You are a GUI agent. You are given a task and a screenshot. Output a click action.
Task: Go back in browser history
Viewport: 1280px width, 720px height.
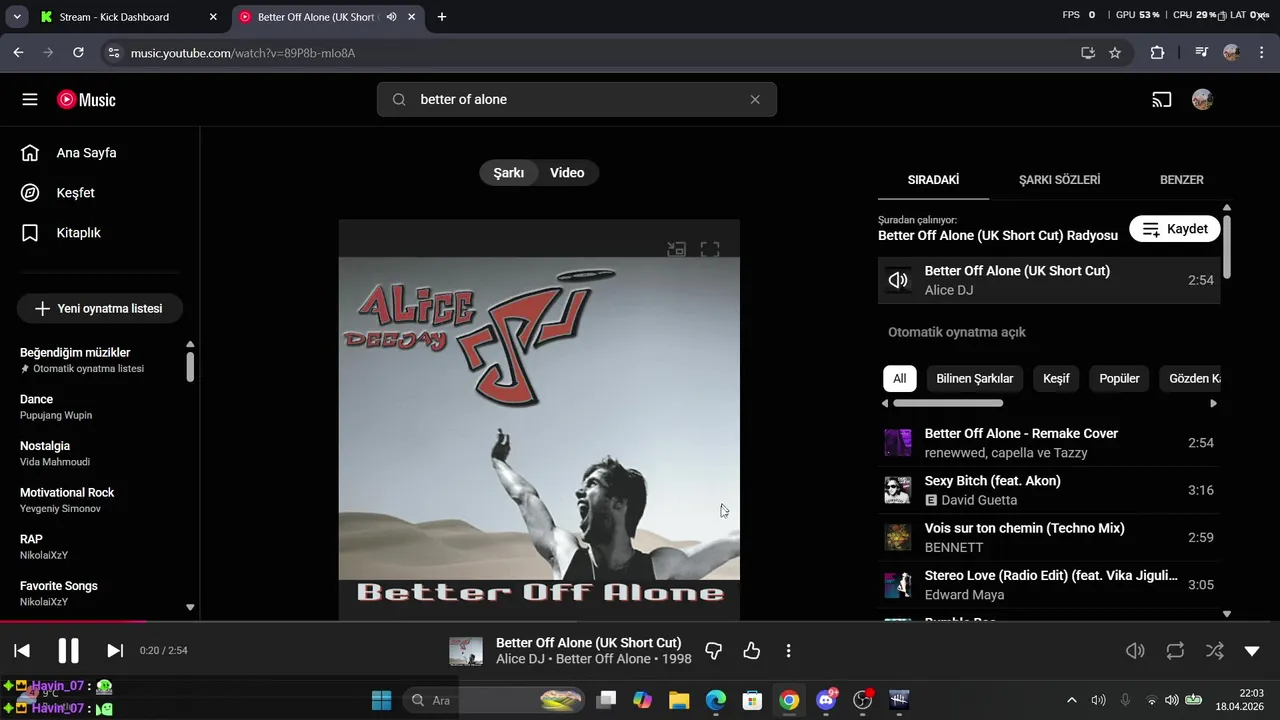pyautogui.click(x=18, y=53)
